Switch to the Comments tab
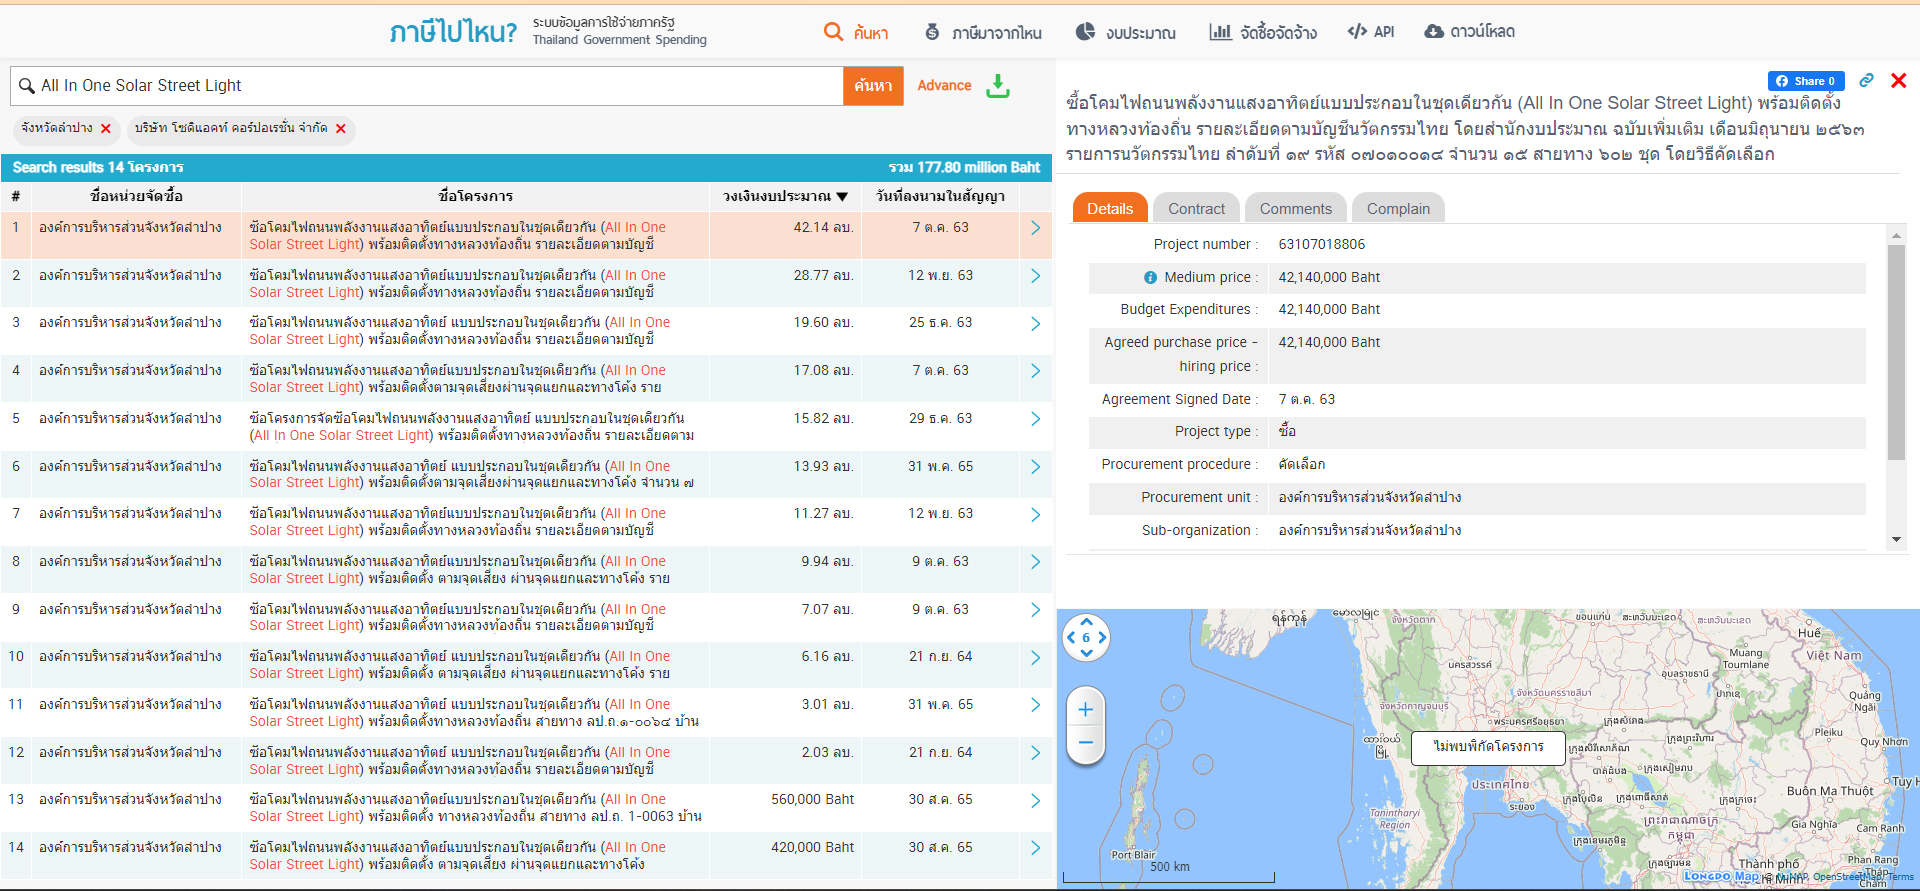This screenshot has width=1920, height=891. pyautogui.click(x=1295, y=209)
